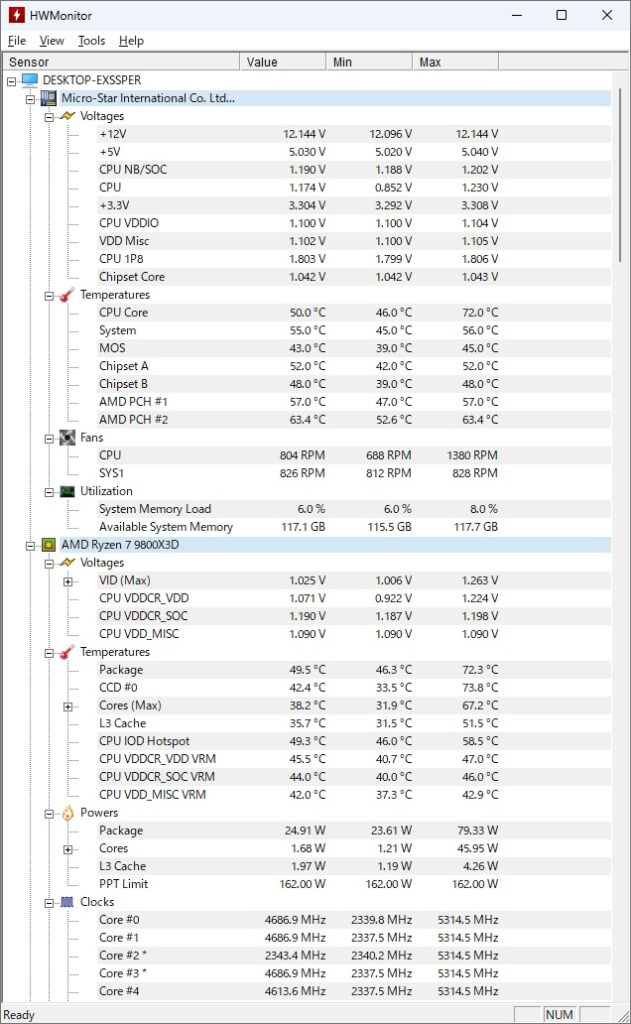Click the Value column header
Screen dimensions: 631x1024
283,62
